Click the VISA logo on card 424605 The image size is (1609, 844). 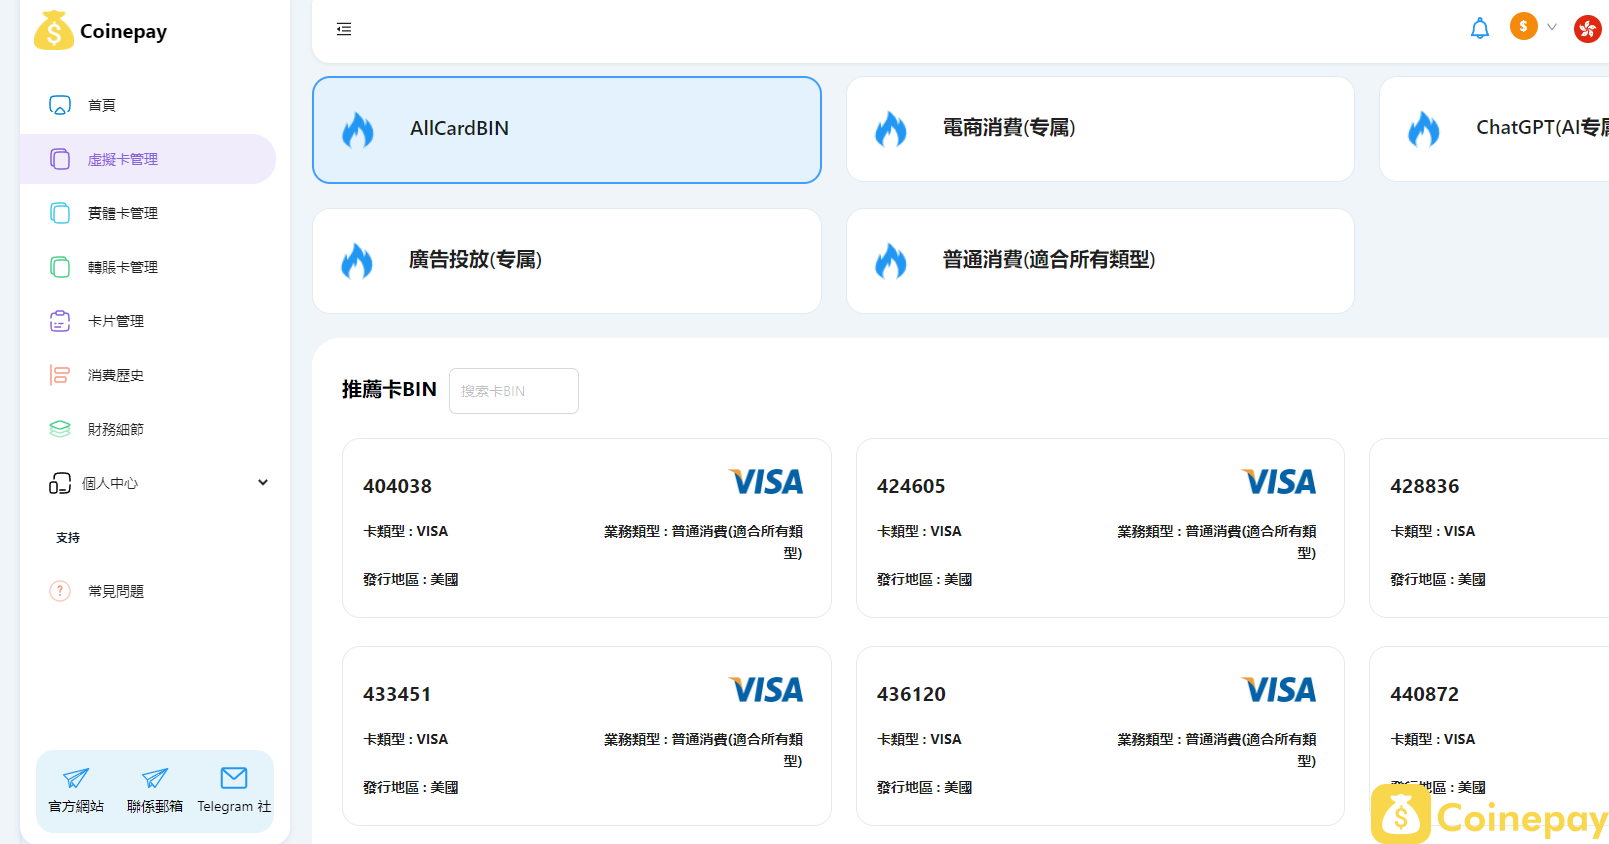[1279, 482]
